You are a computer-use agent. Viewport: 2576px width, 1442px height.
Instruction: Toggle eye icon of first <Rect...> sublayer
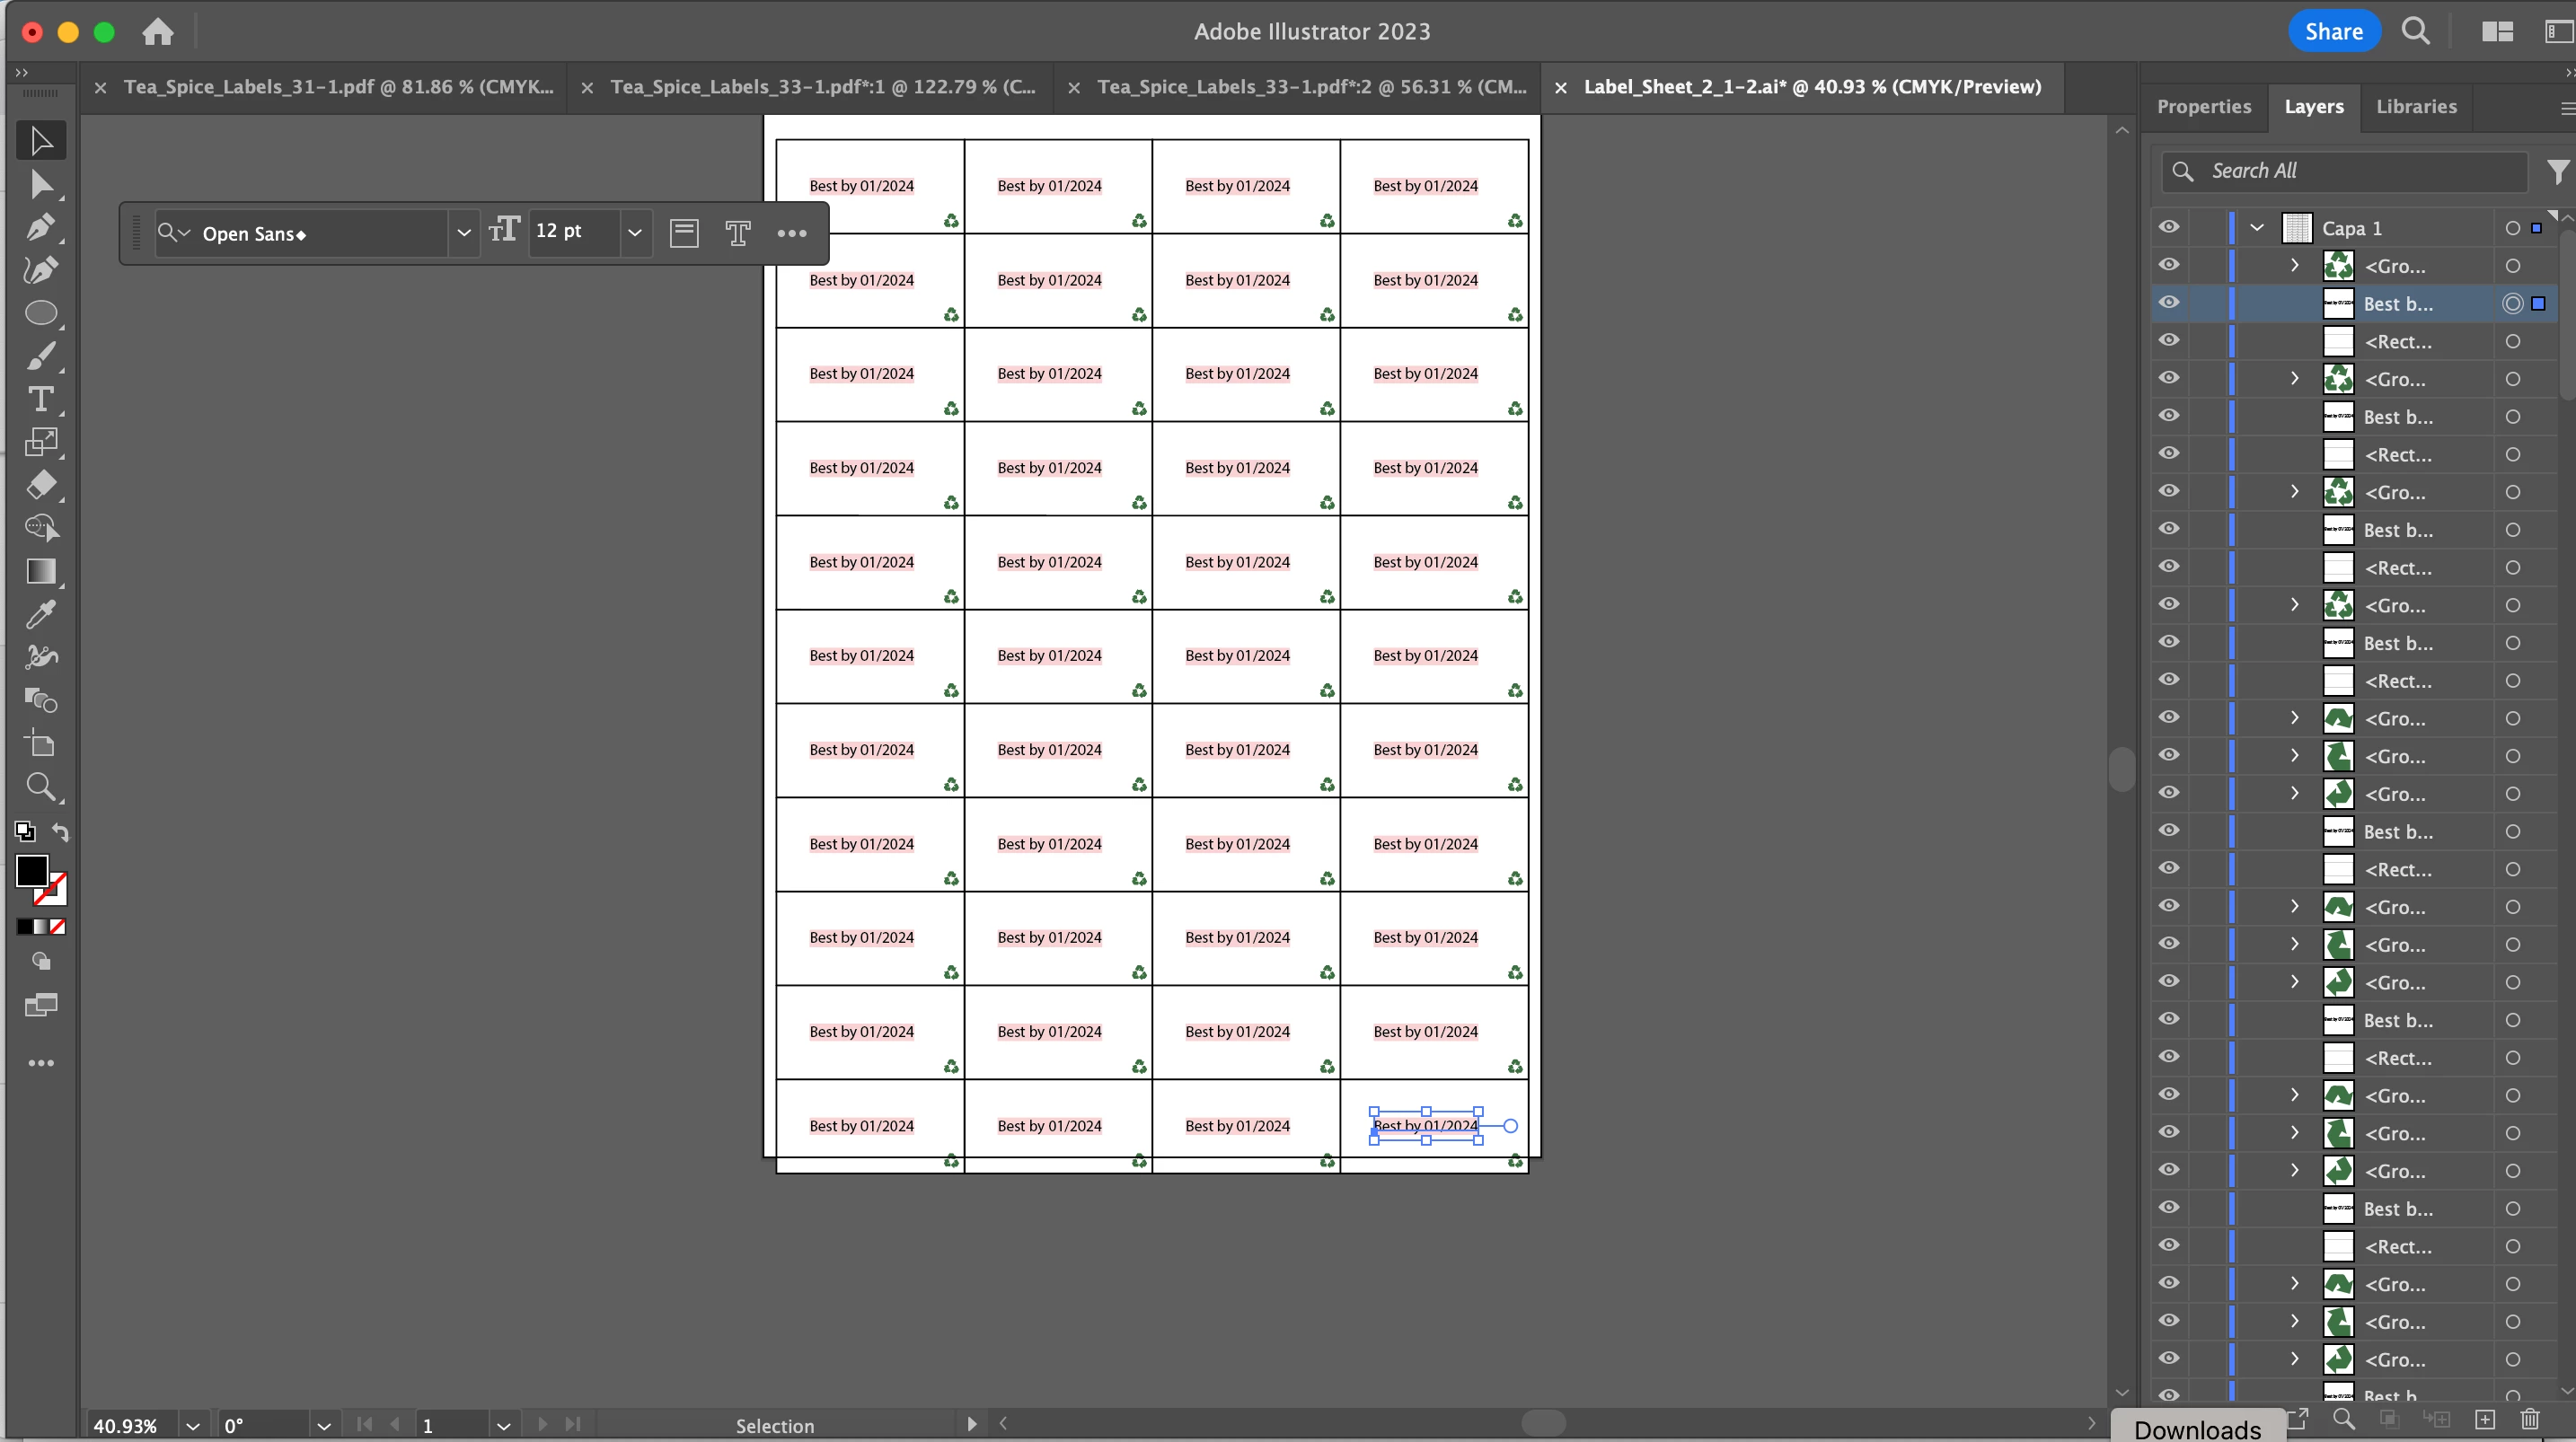2168,341
